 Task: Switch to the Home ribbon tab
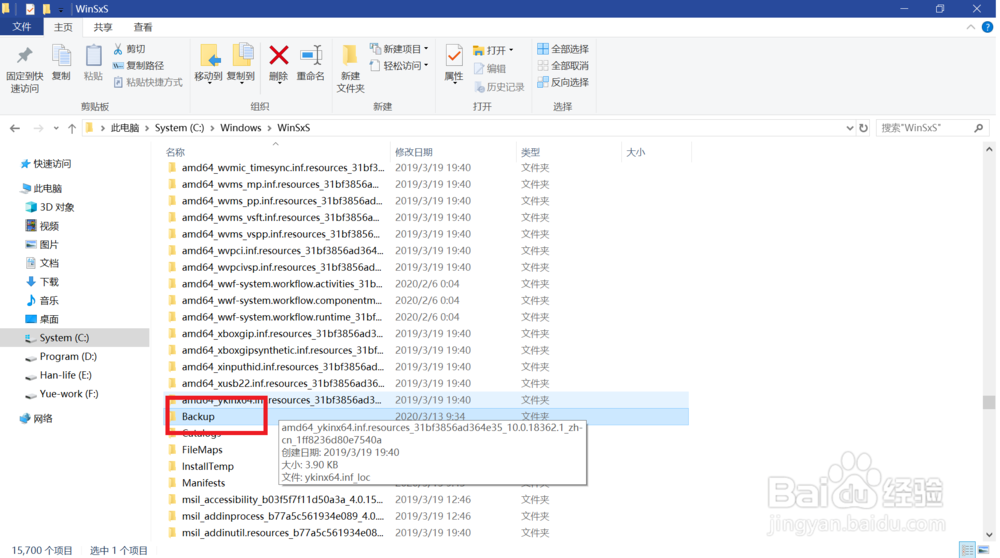click(63, 27)
